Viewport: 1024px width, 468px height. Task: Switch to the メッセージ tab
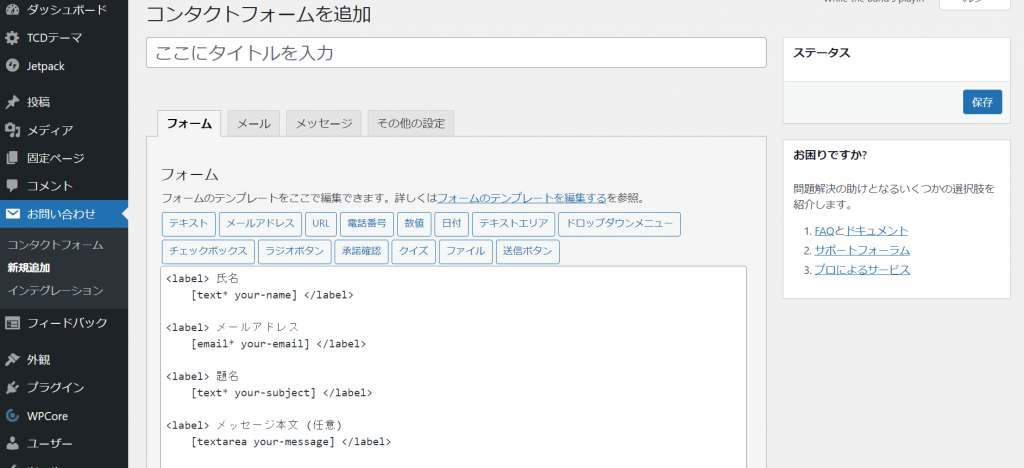coord(324,123)
